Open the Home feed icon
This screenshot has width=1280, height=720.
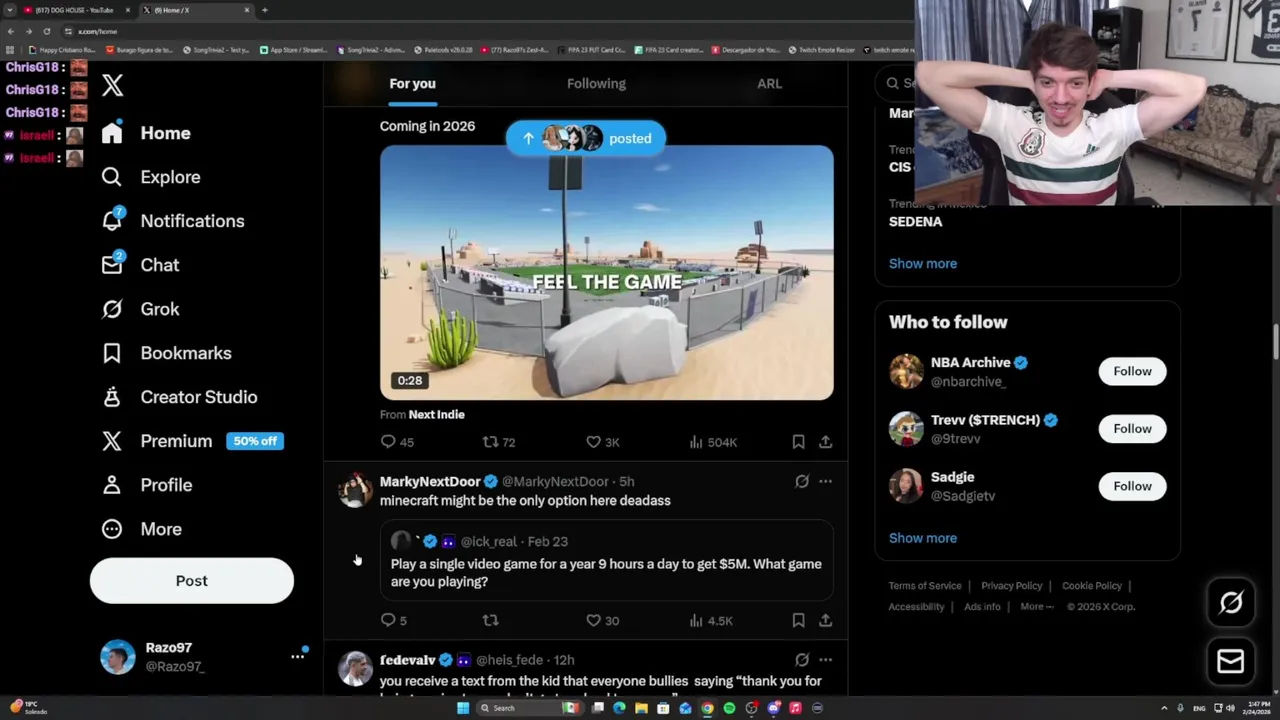[112, 133]
